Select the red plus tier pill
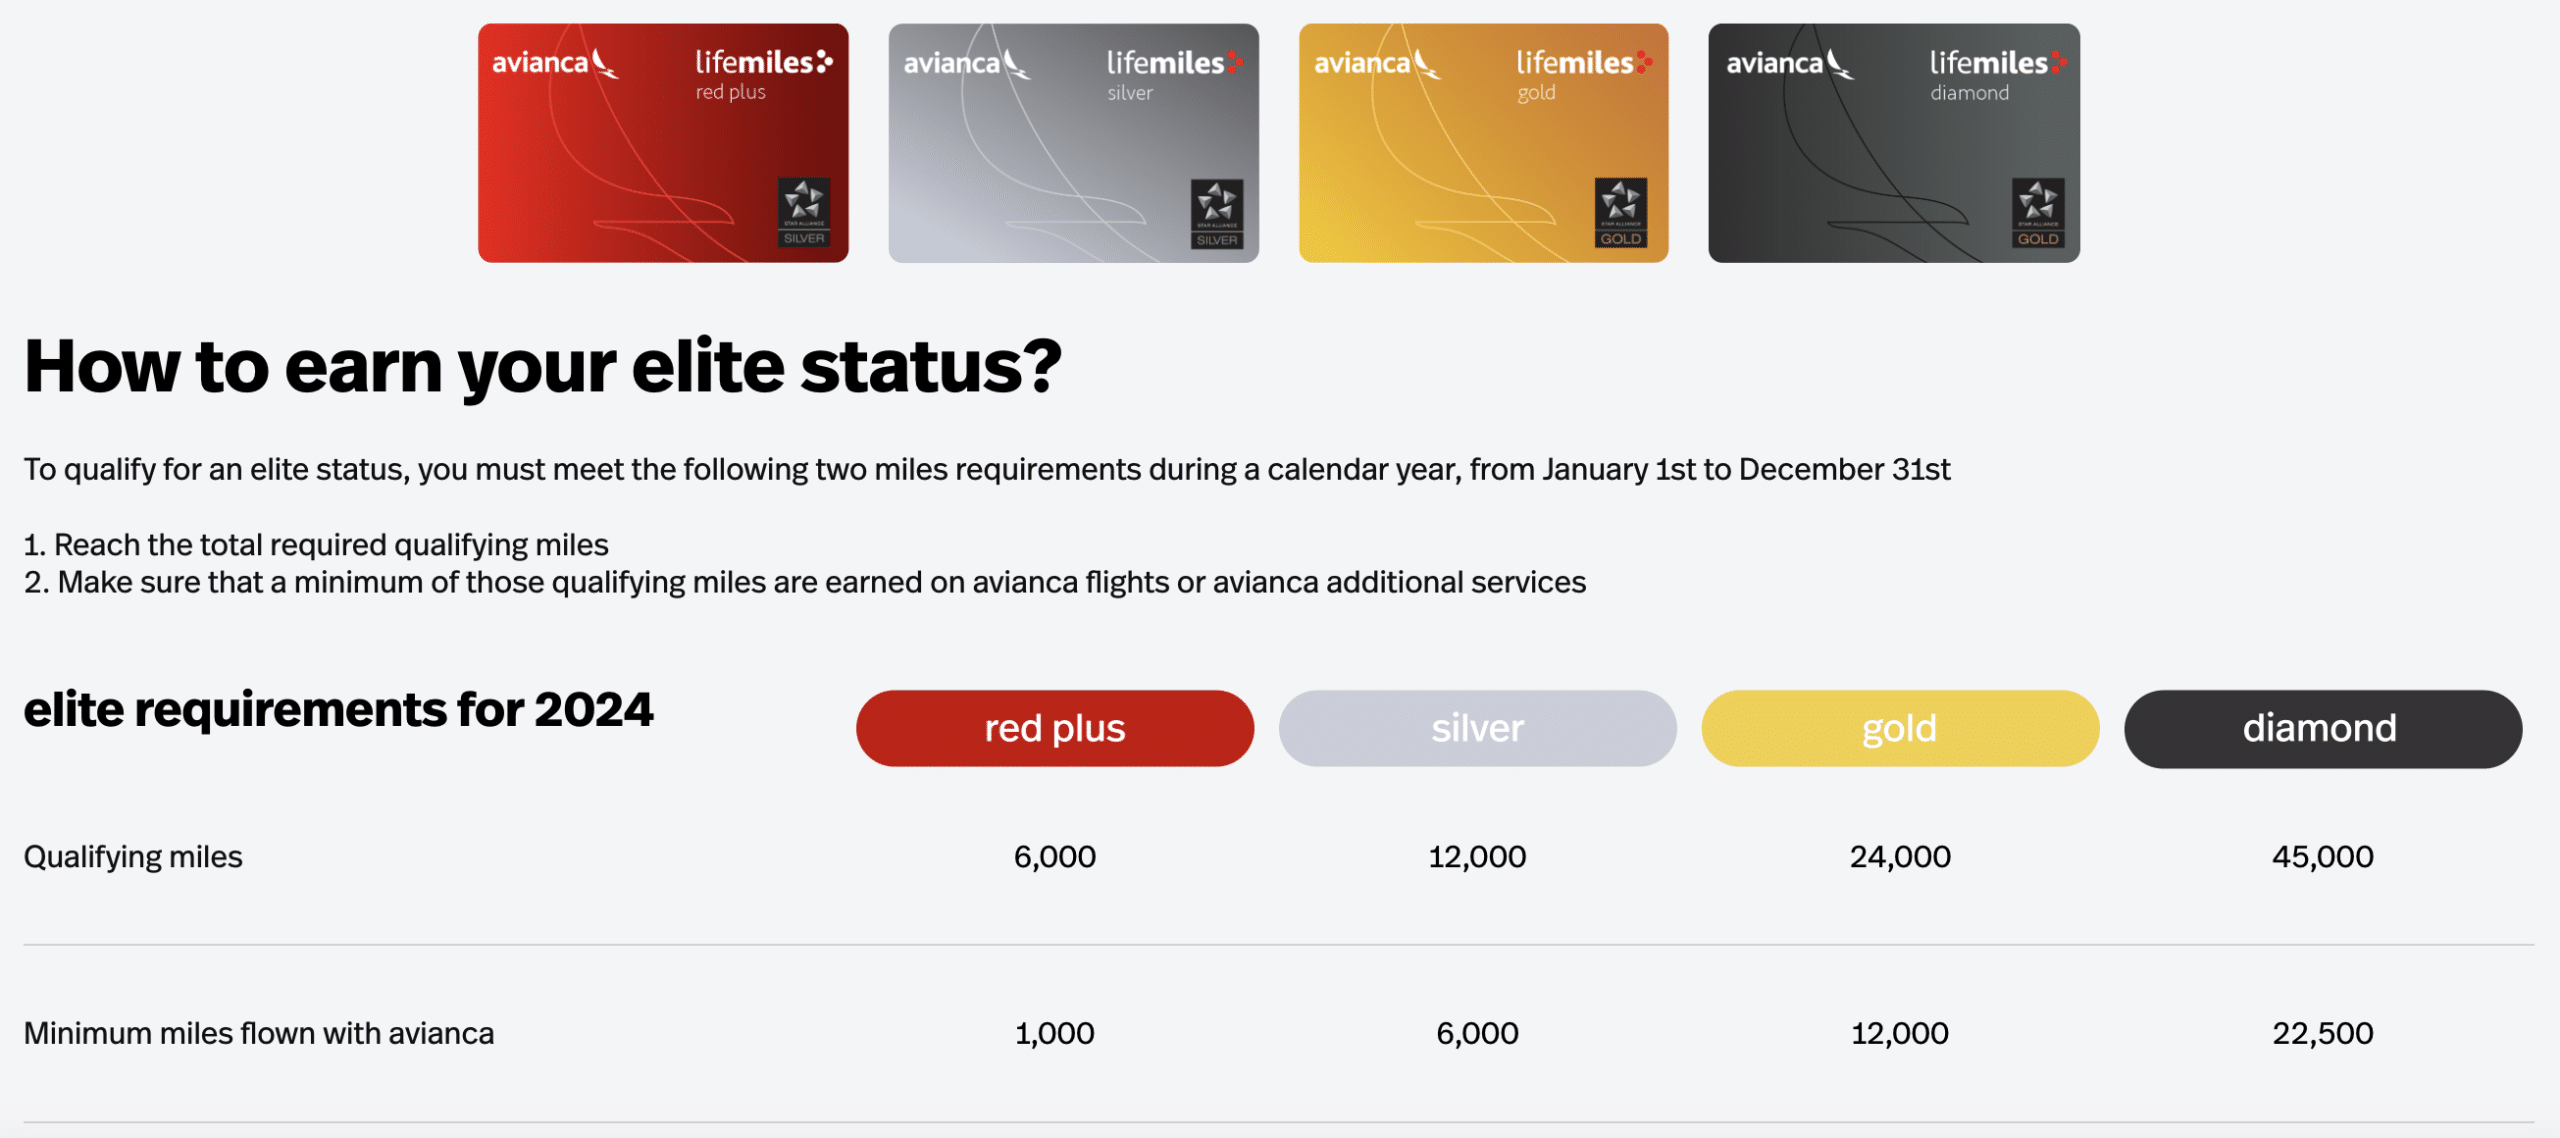Image resolution: width=2560 pixels, height=1138 pixels. [x=1055, y=728]
